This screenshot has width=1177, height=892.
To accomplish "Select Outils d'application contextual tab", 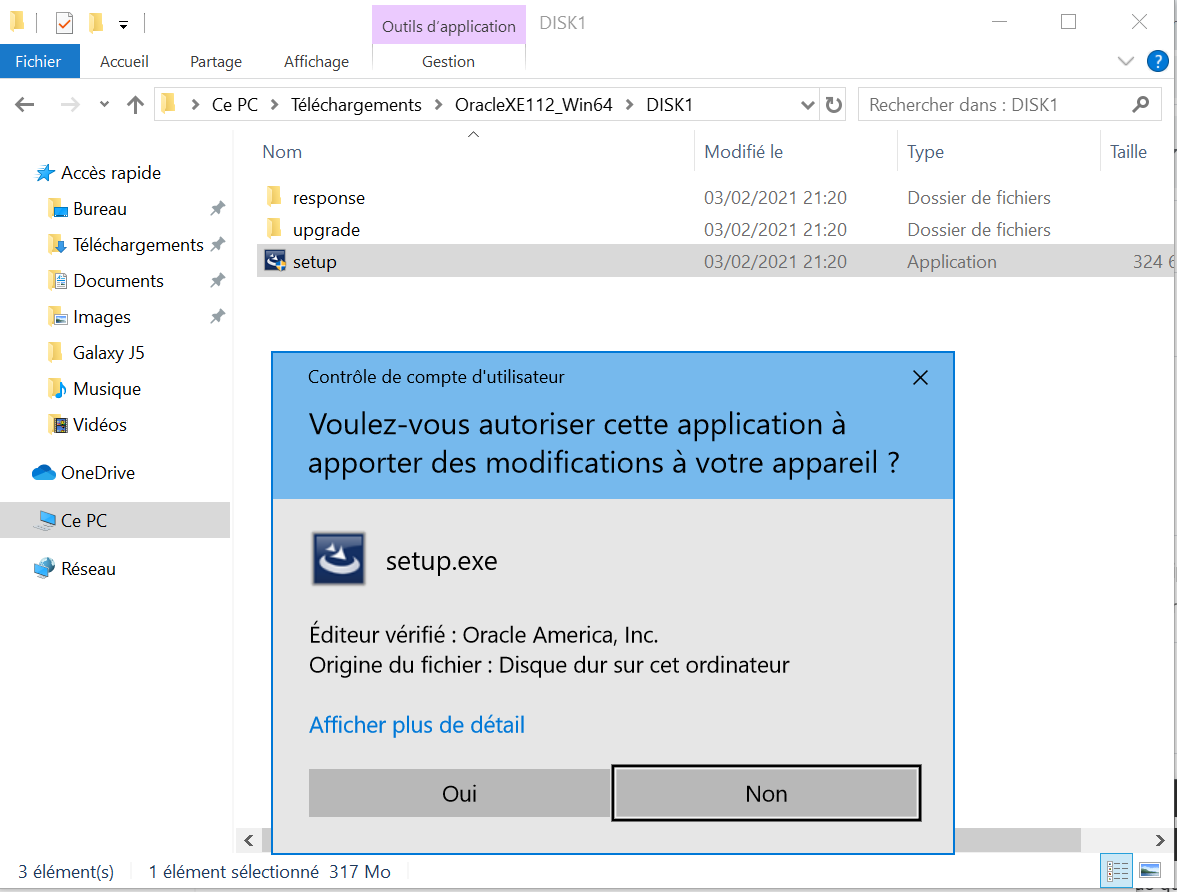I will [448, 26].
